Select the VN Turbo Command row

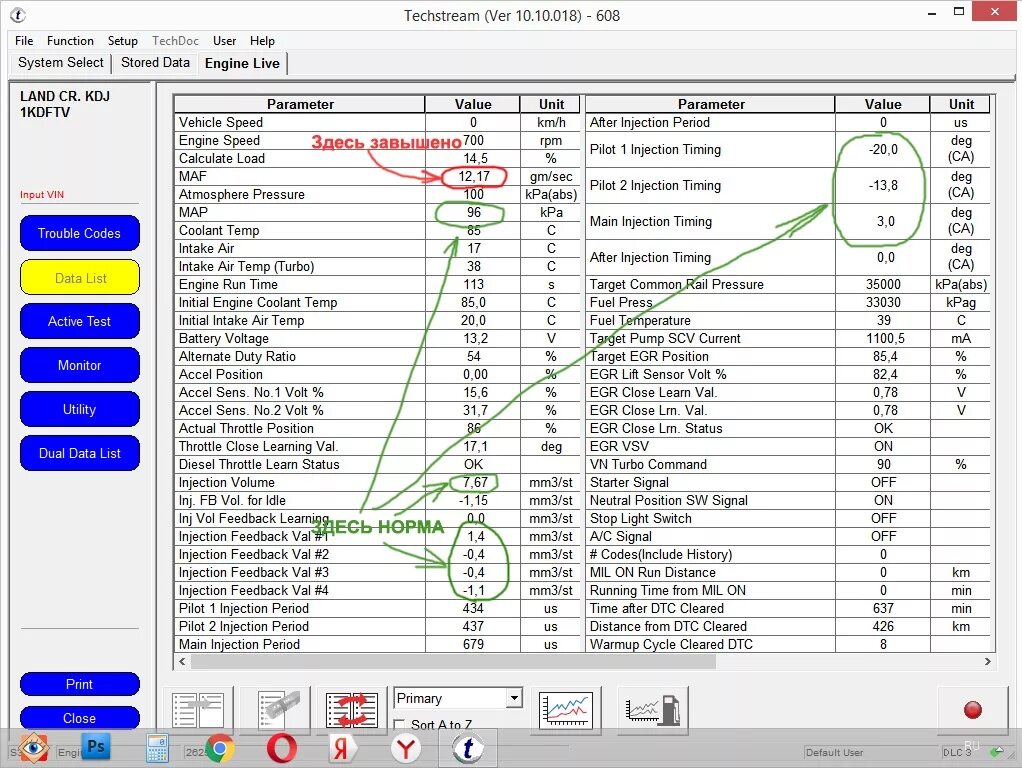point(788,464)
